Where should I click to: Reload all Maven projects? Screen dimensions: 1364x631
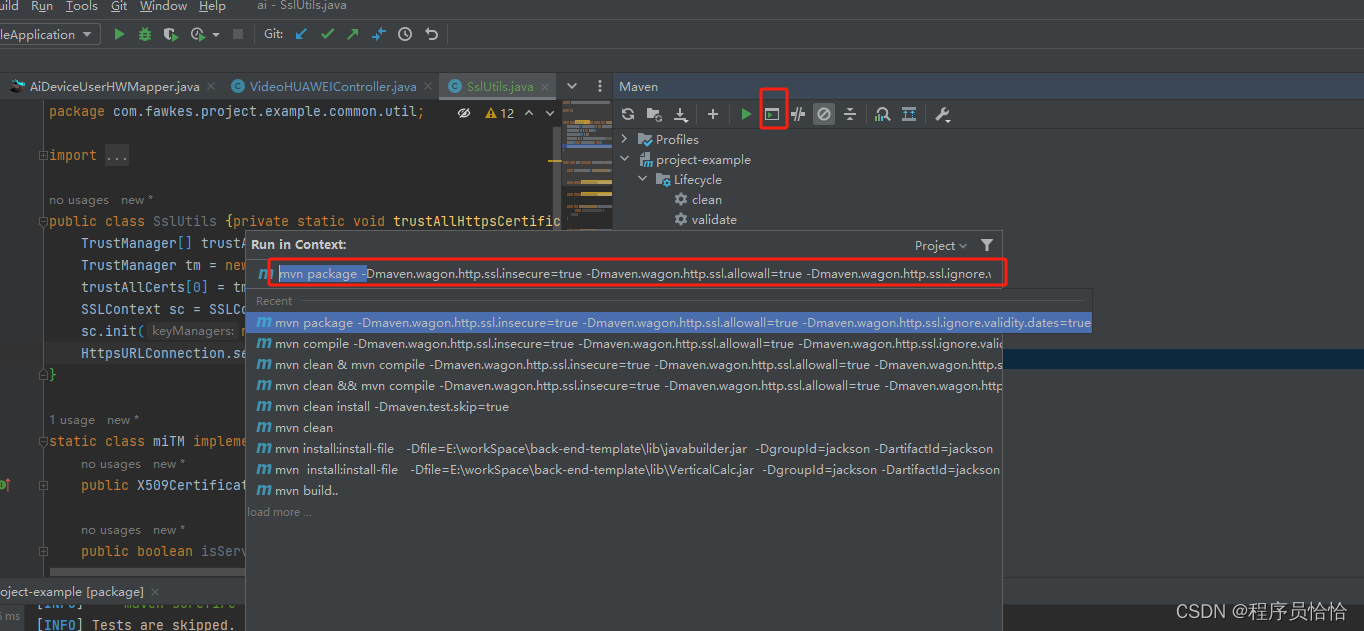click(627, 113)
